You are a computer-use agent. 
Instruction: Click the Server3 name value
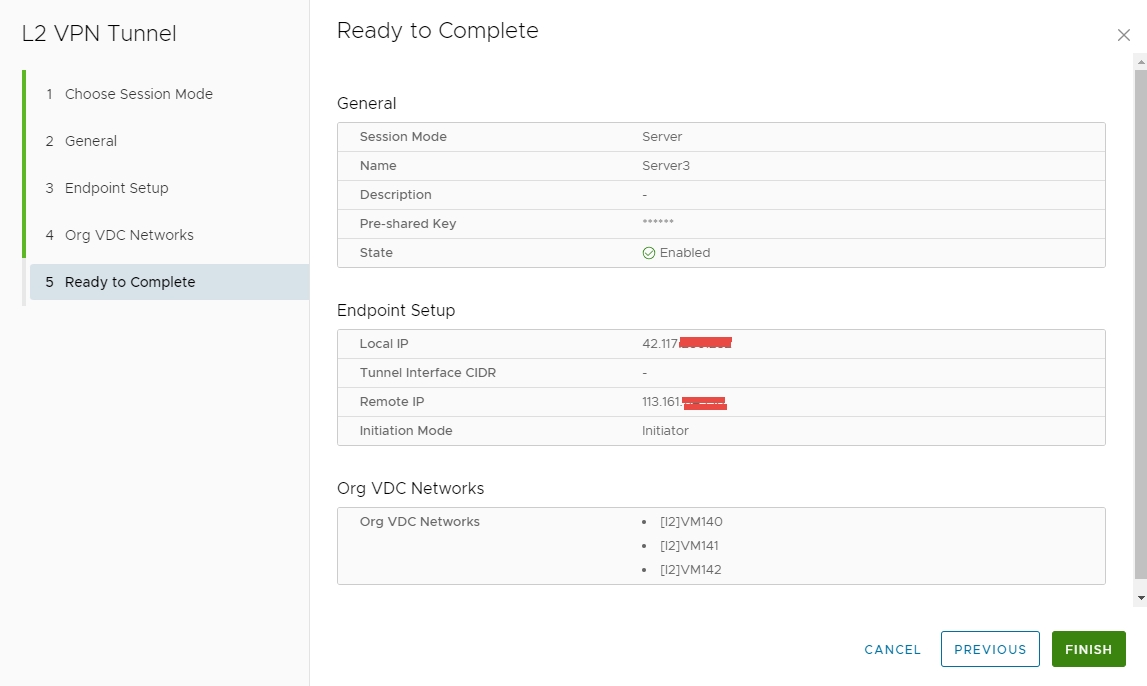click(666, 166)
